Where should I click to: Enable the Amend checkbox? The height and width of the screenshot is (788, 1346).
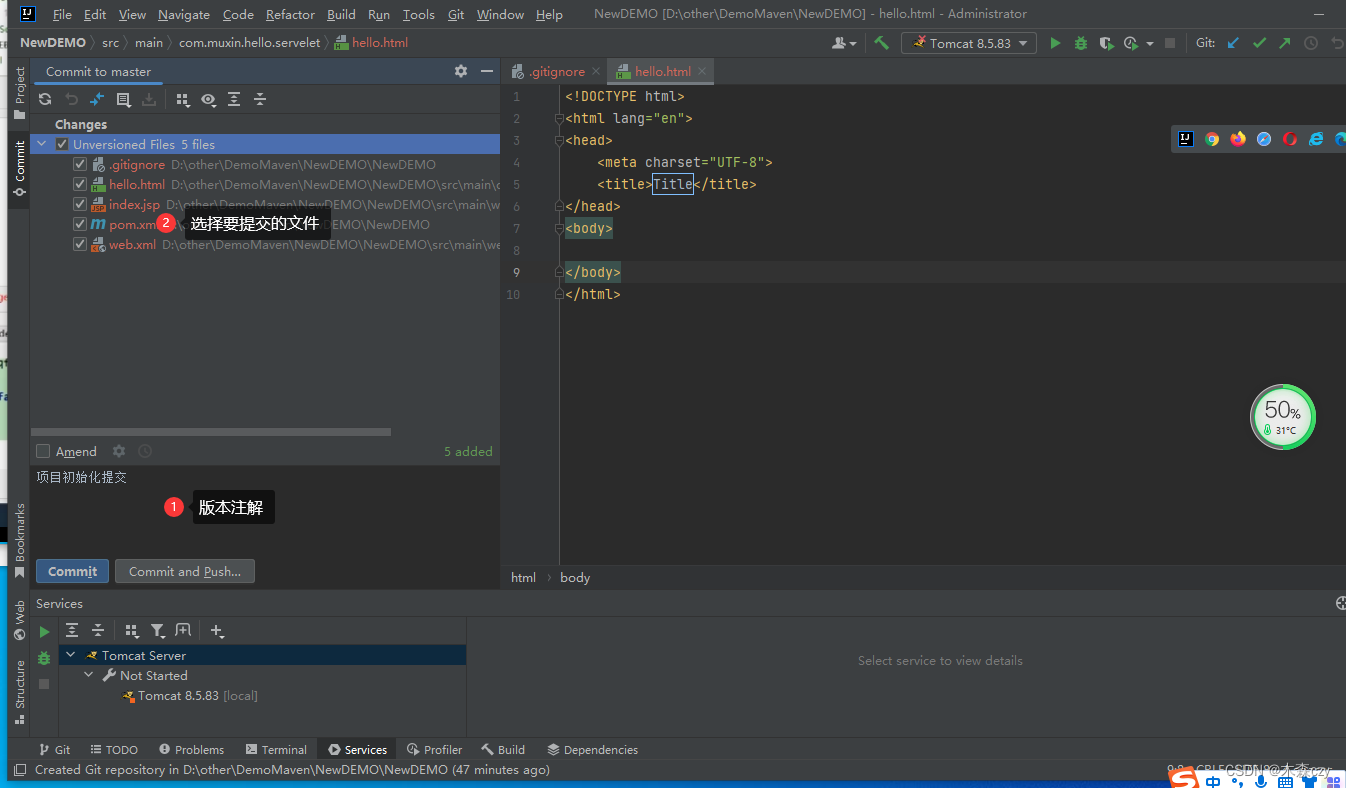click(43, 451)
